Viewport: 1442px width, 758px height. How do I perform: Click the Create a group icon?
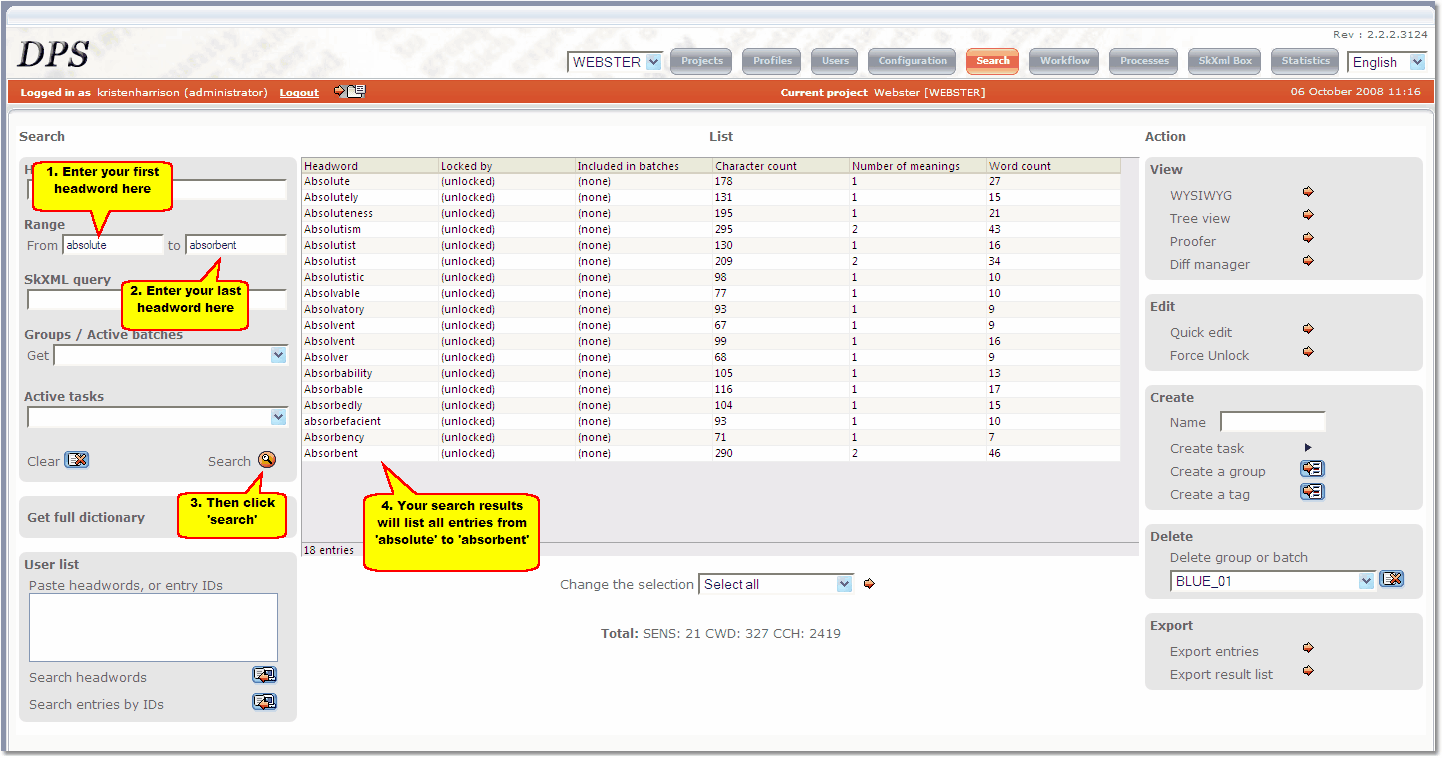click(1312, 469)
